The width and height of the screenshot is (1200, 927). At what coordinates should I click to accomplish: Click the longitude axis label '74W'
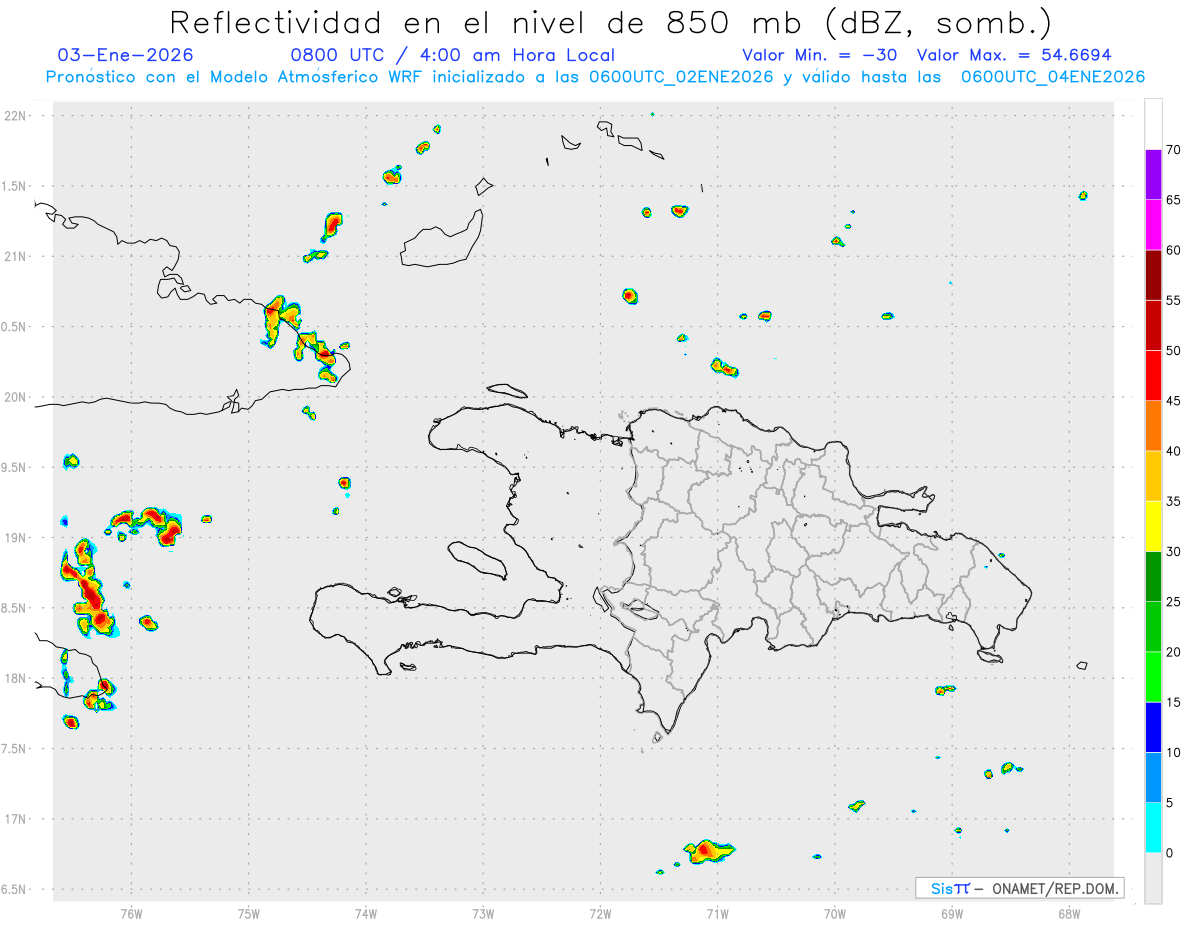[366, 914]
